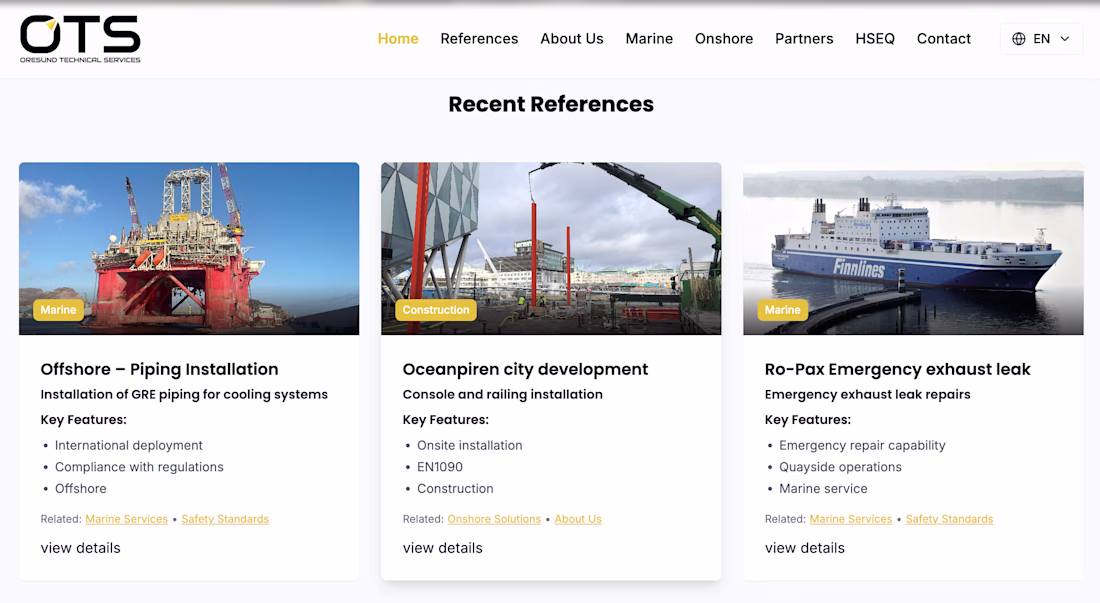Open the Contact page
The image size is (1100, 603).
(944, 39)
